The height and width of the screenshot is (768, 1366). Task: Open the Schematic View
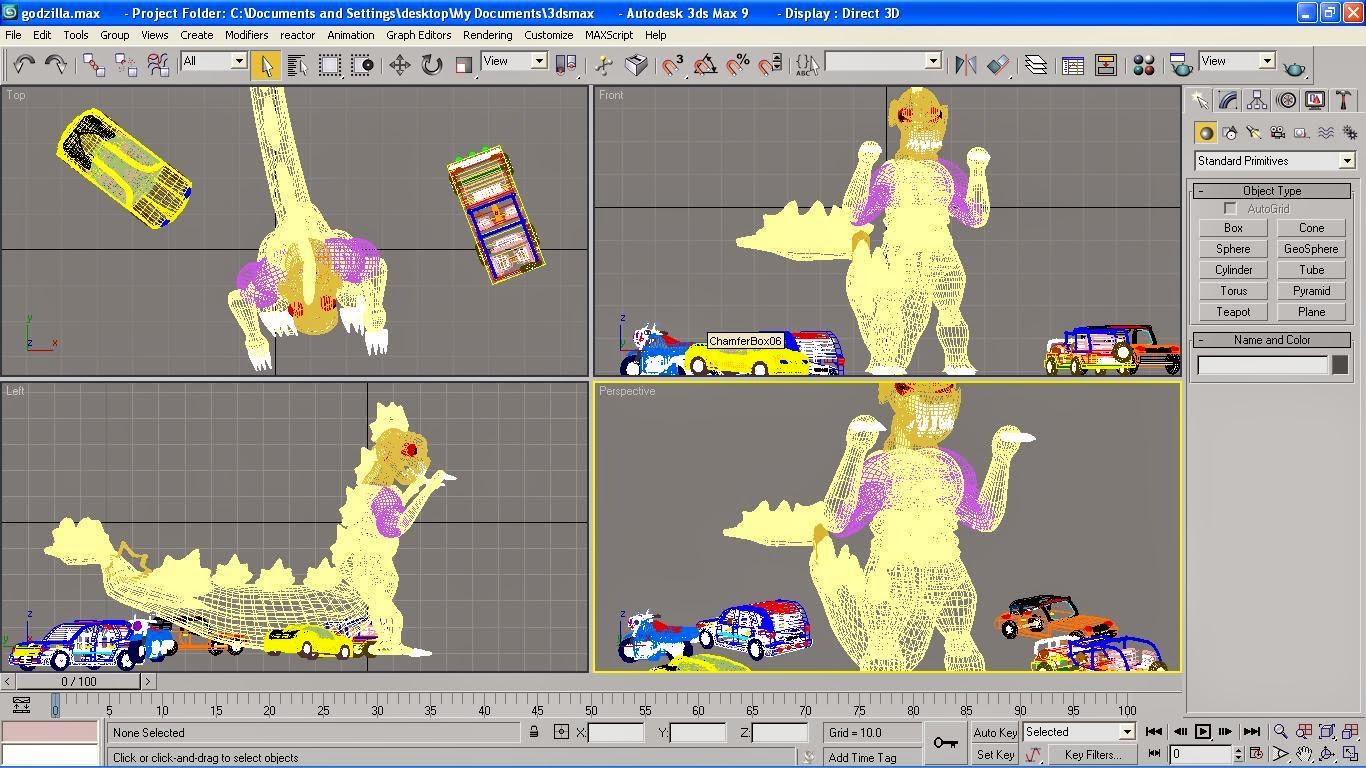pyautogui.click(x=1105, y=65)
